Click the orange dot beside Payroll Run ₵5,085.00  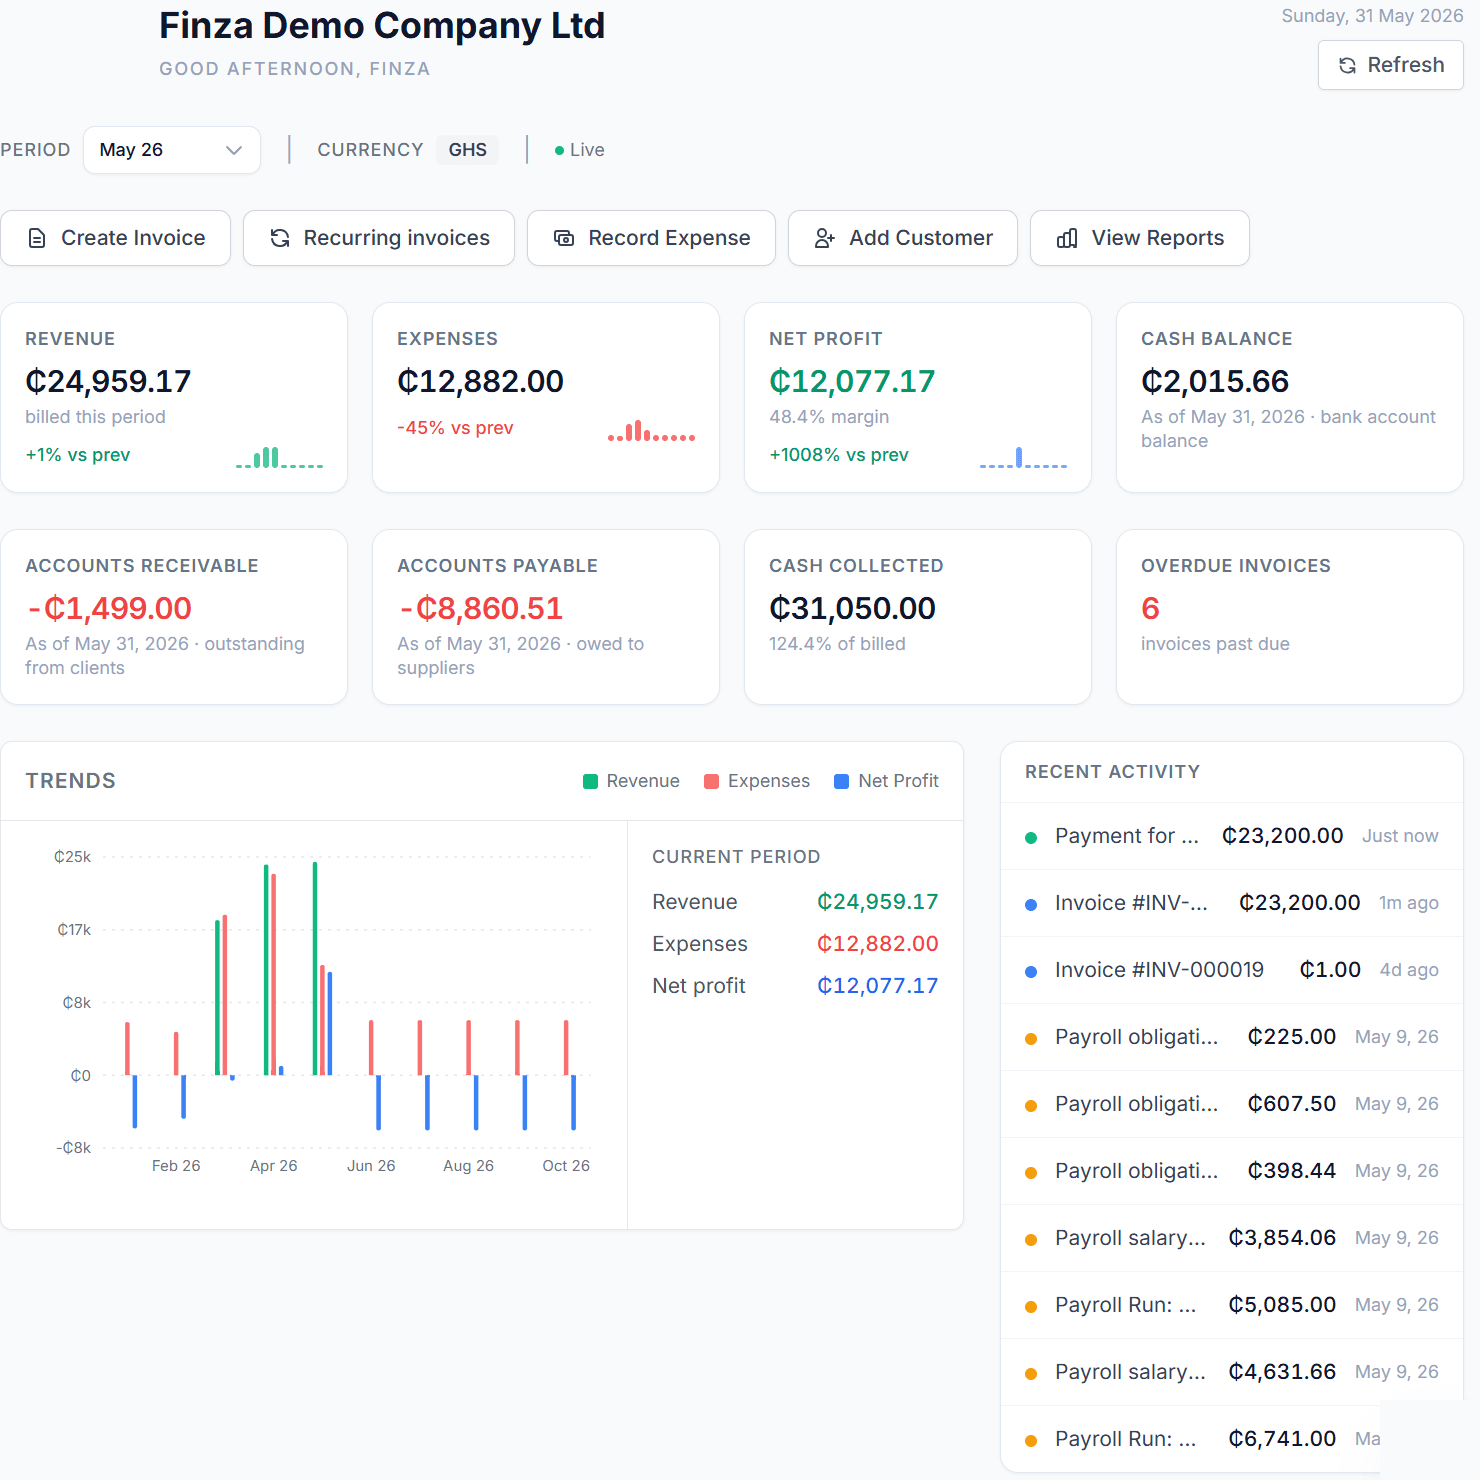coord(1031,1307)
